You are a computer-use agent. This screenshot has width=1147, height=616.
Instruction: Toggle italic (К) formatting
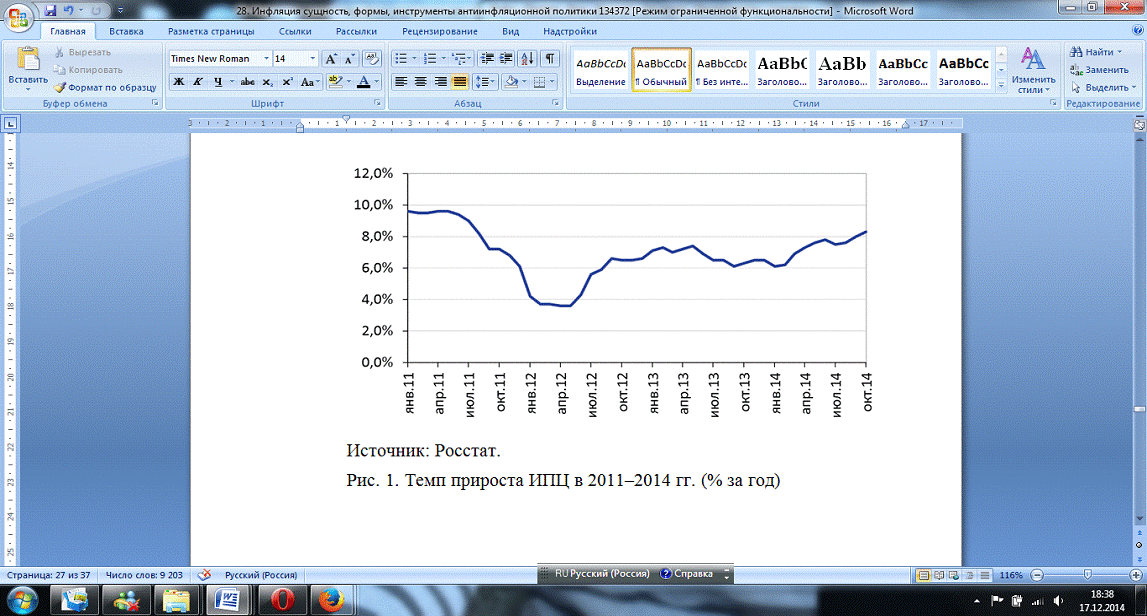point(198,82)
